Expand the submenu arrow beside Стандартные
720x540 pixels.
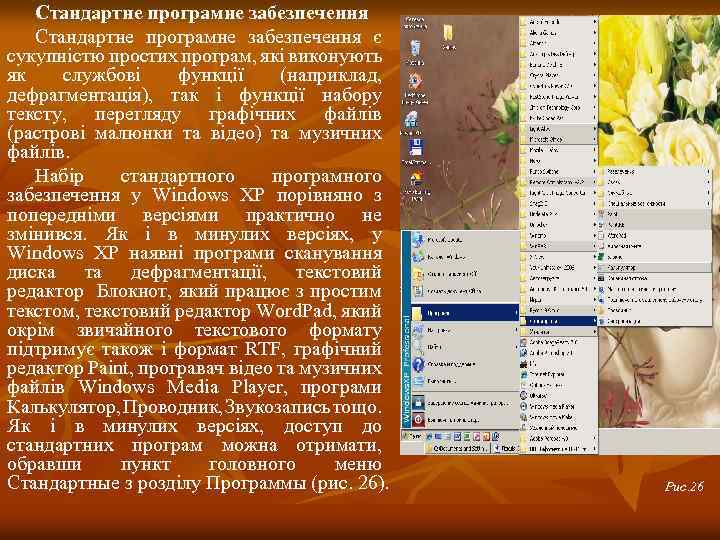coord(594,321)
